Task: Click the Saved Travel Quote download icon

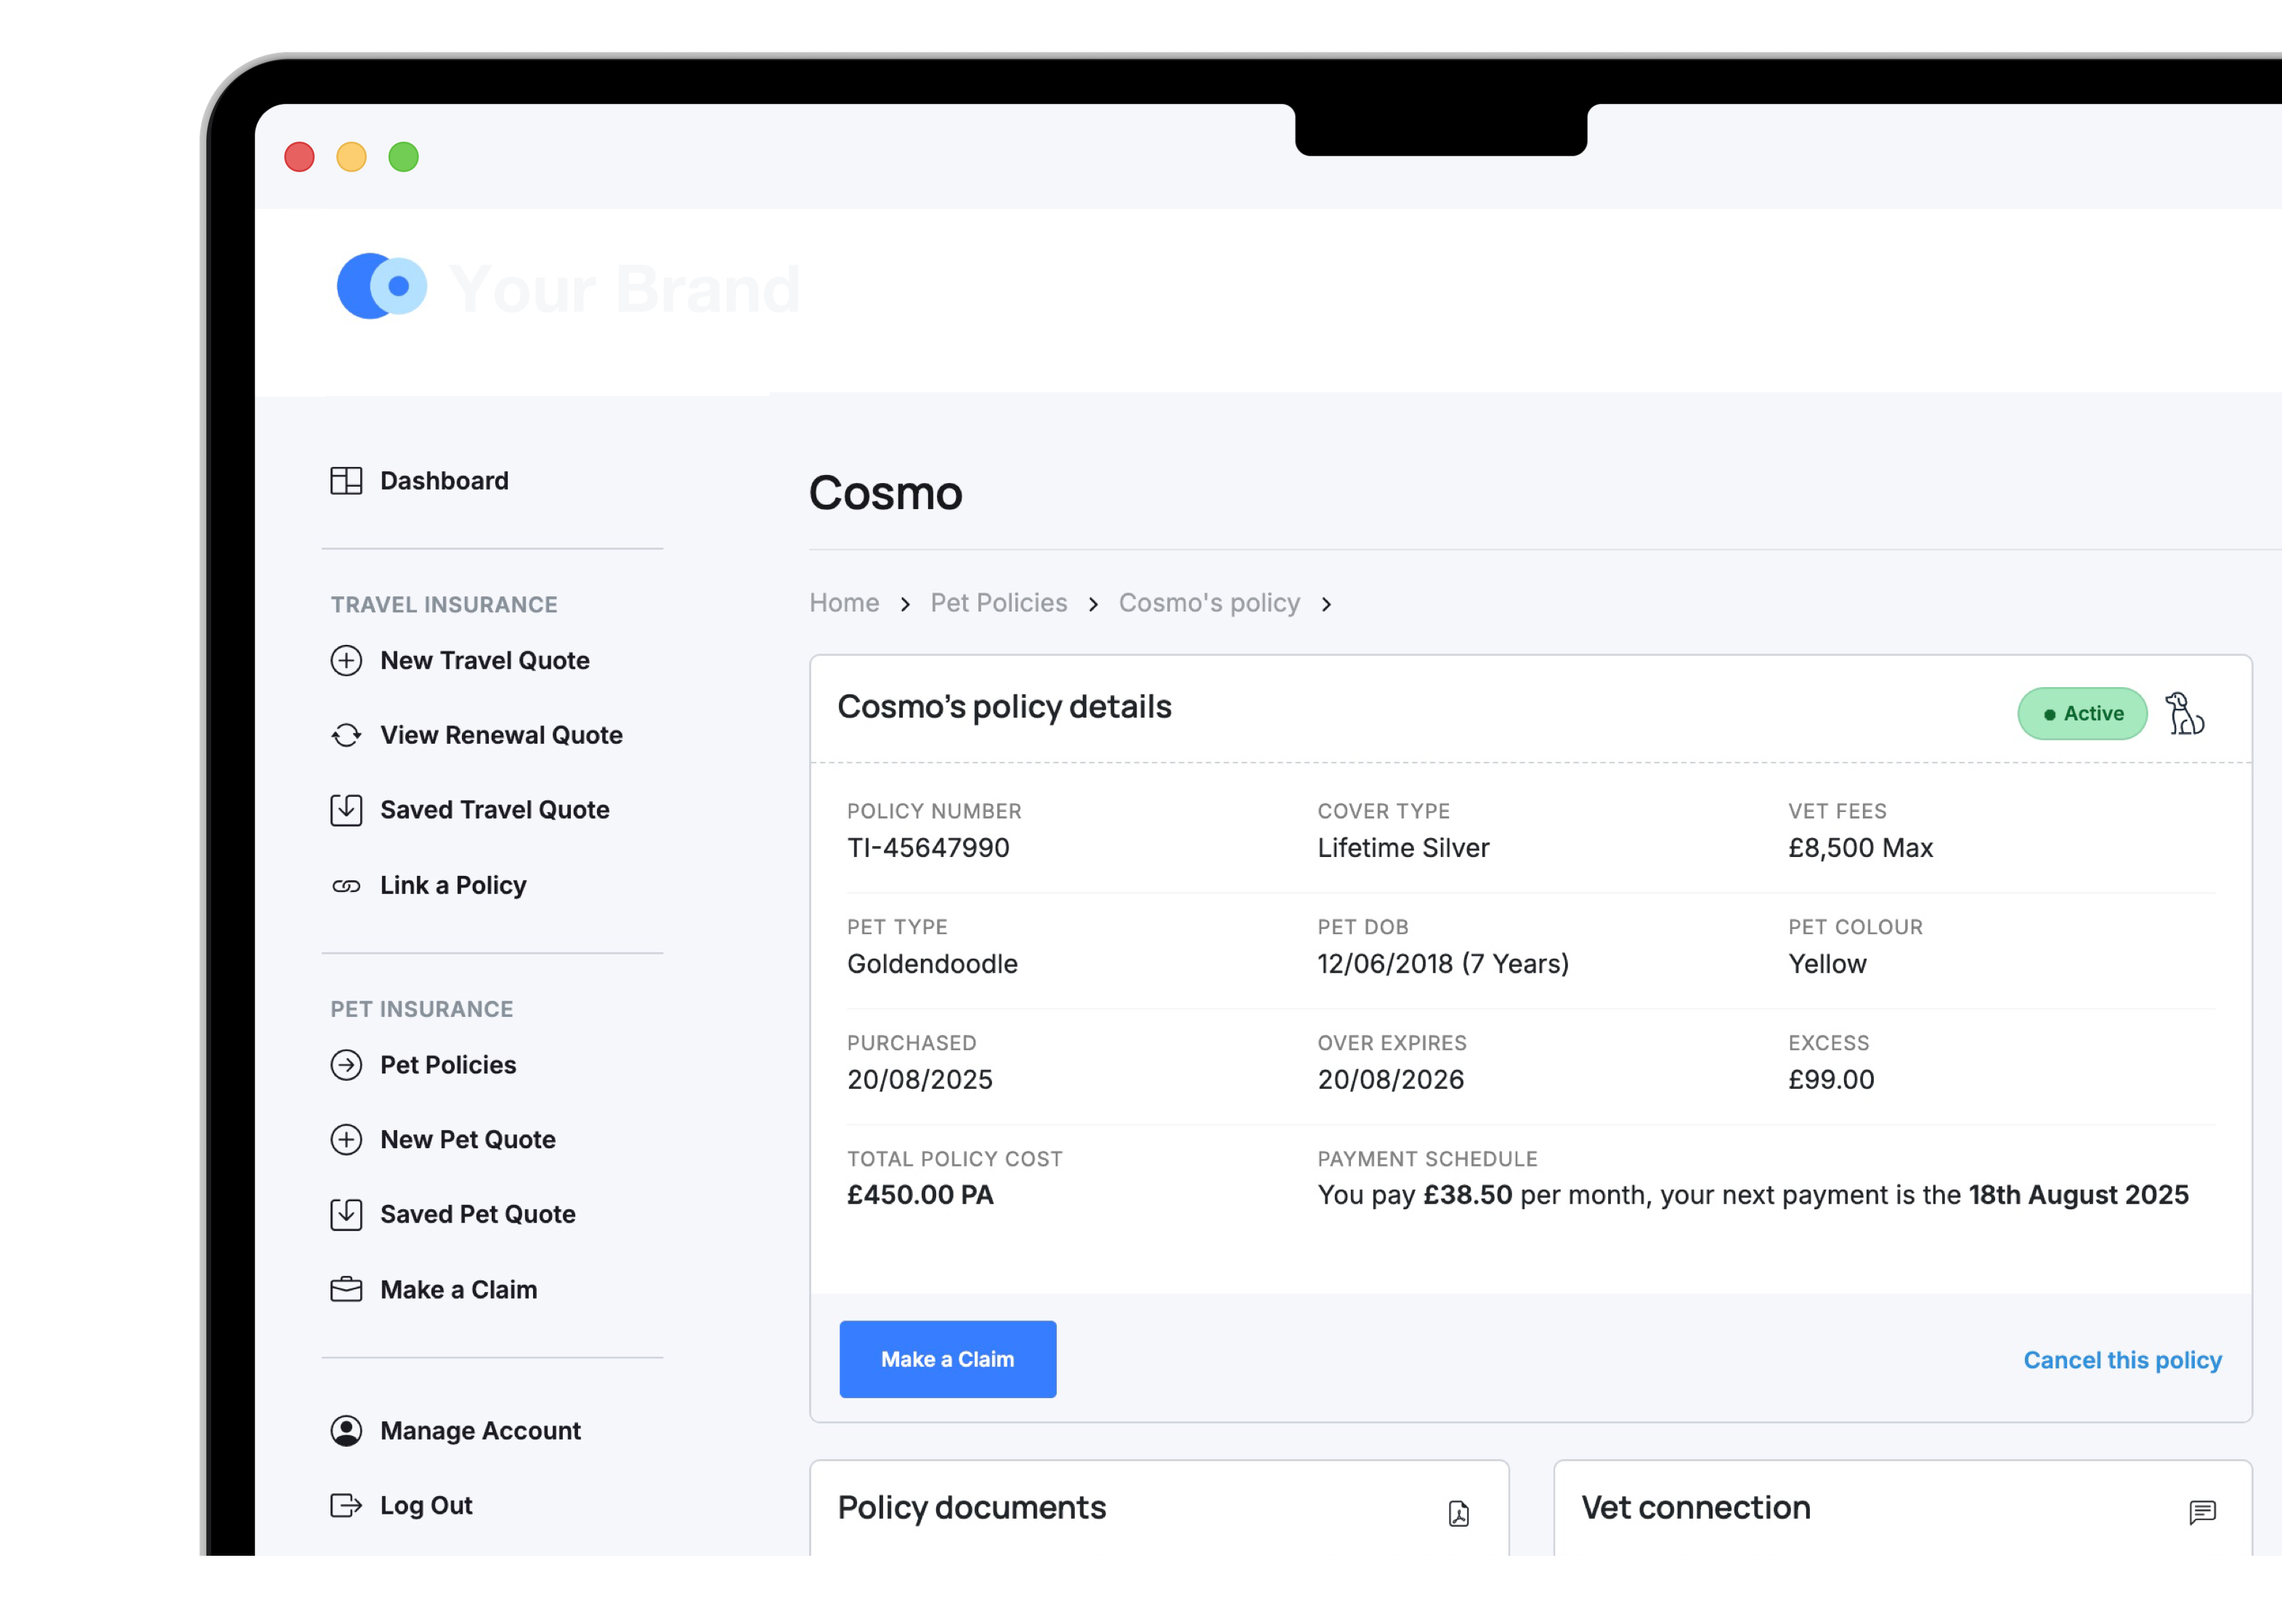Action: point(346,810)
